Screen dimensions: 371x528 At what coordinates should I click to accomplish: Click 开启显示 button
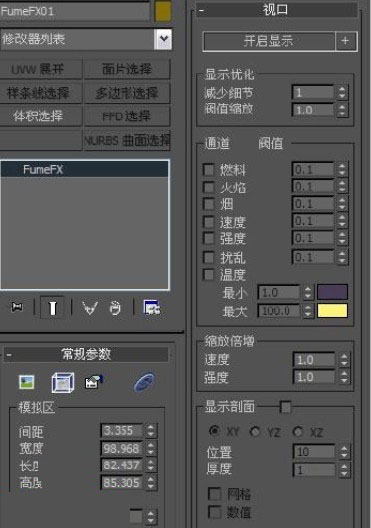[269, 41]
